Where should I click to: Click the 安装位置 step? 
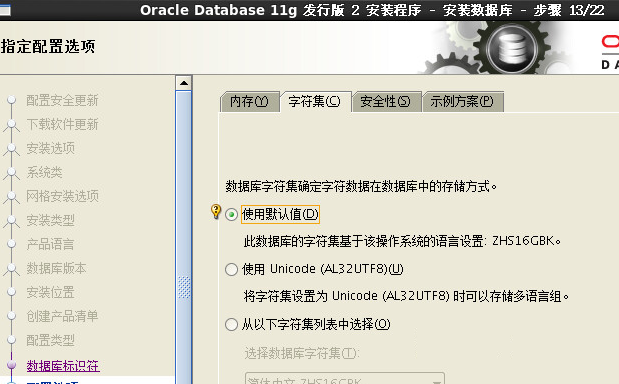(50, 292)
